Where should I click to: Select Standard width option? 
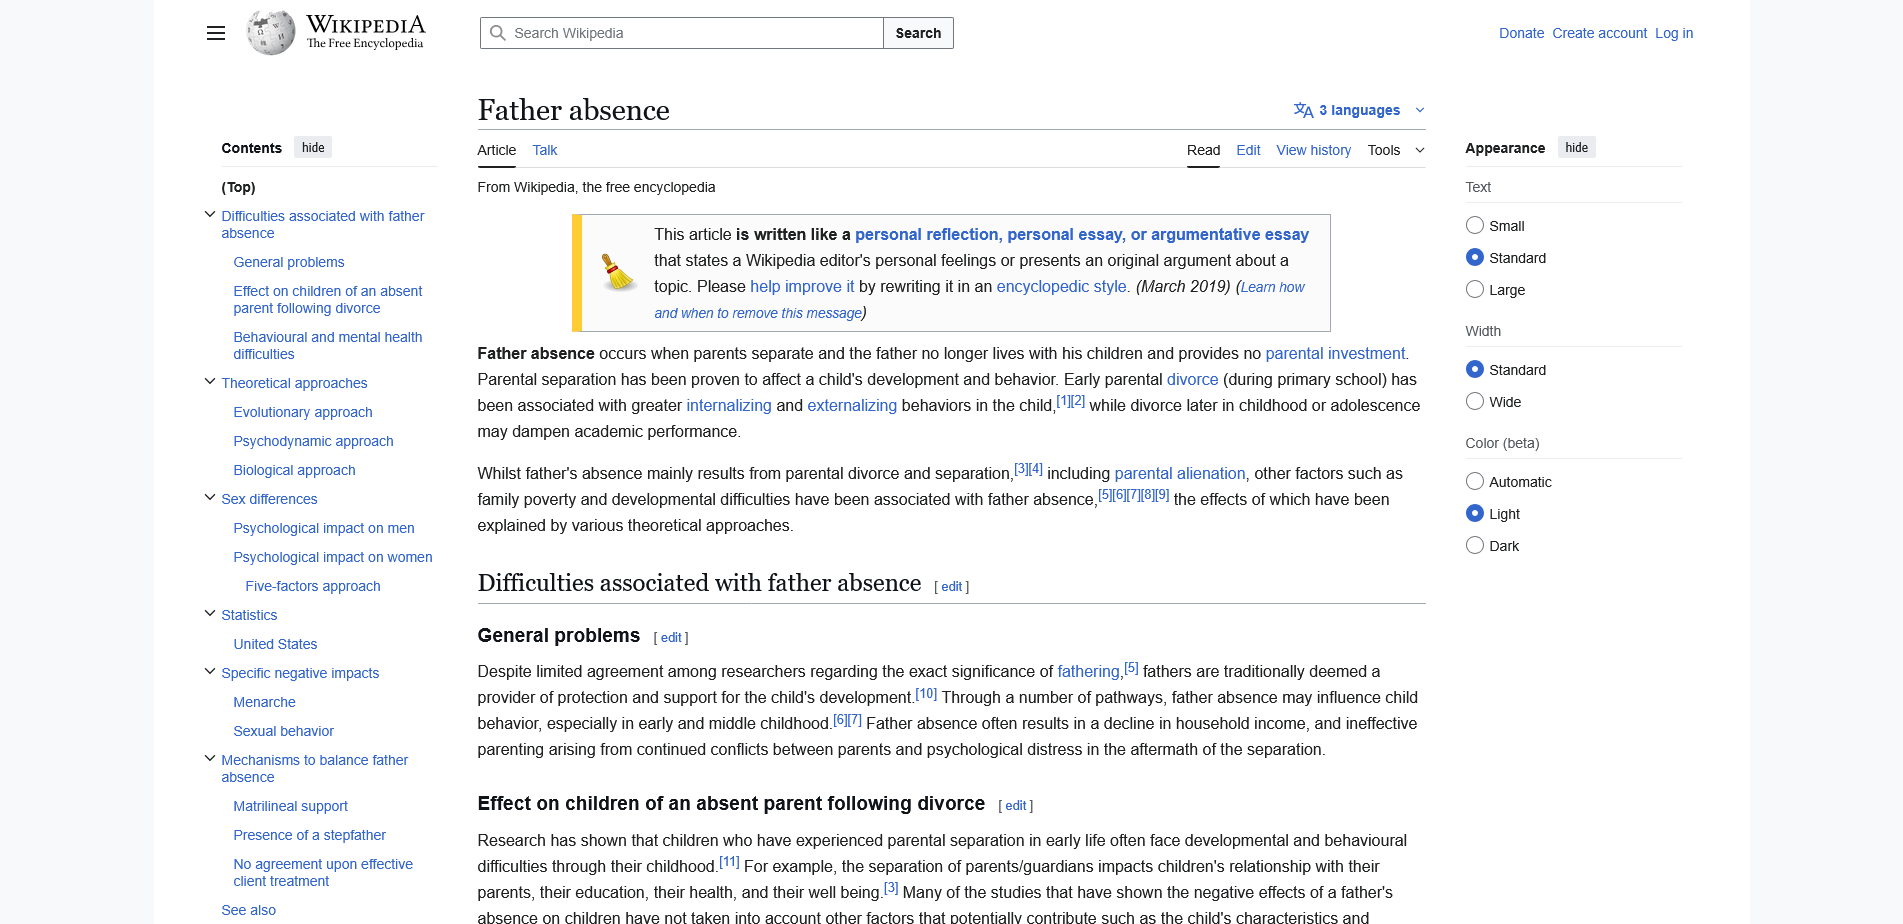(x=1474, y=370)
